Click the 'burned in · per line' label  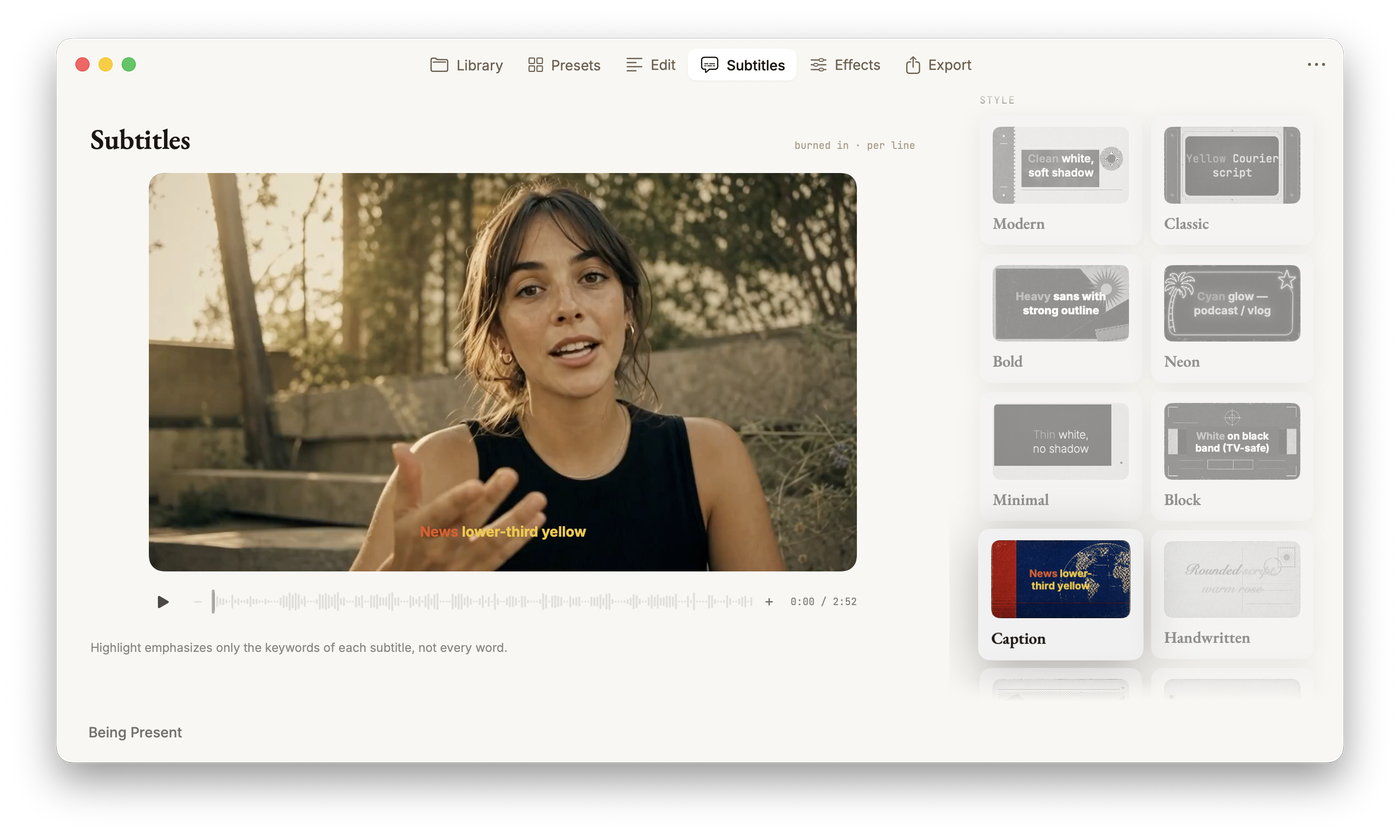point(855,146)
